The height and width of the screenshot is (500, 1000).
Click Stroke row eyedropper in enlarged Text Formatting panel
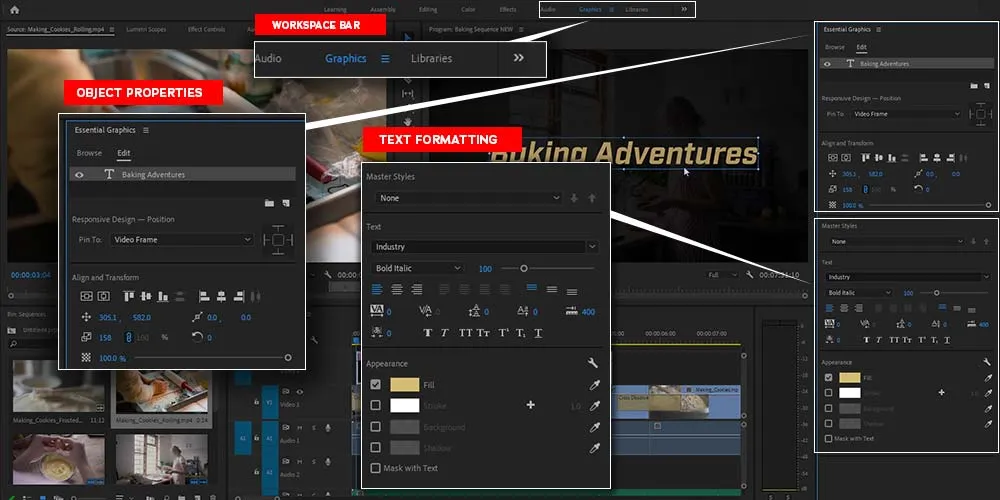[594, 406]
